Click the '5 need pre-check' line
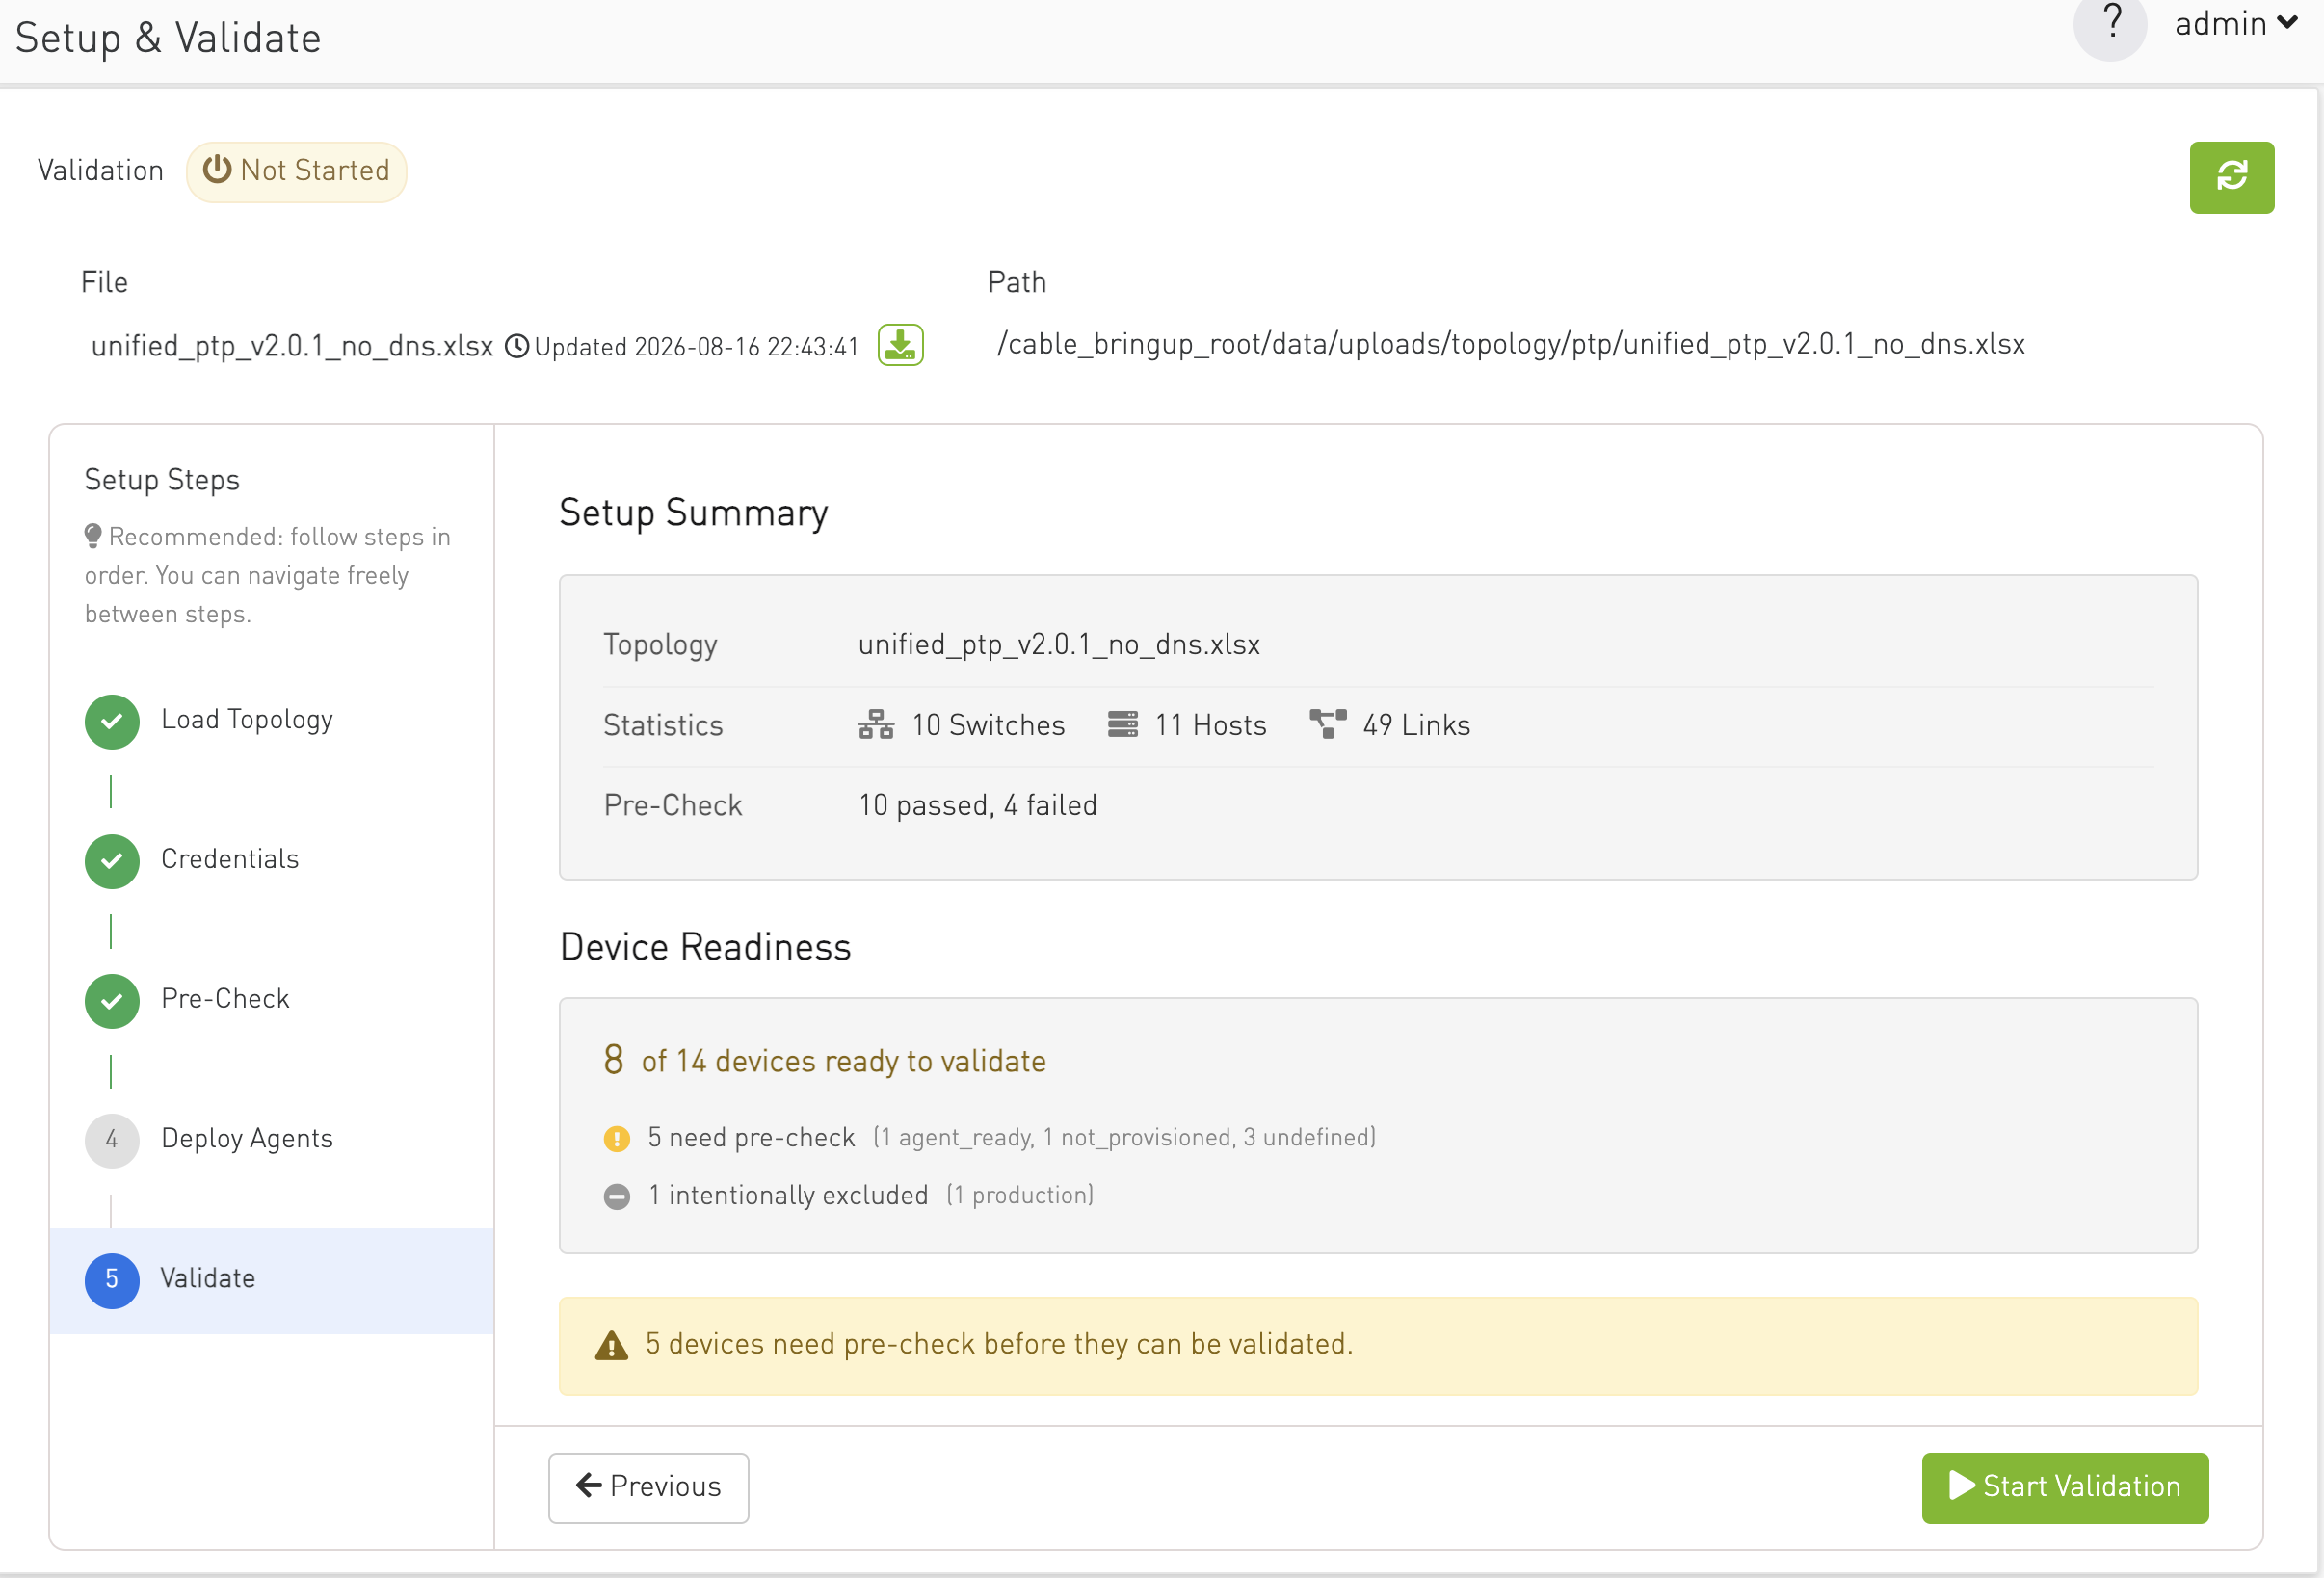Image resolution: width=2324 pixels, height=1578 pixels. 751,1138
